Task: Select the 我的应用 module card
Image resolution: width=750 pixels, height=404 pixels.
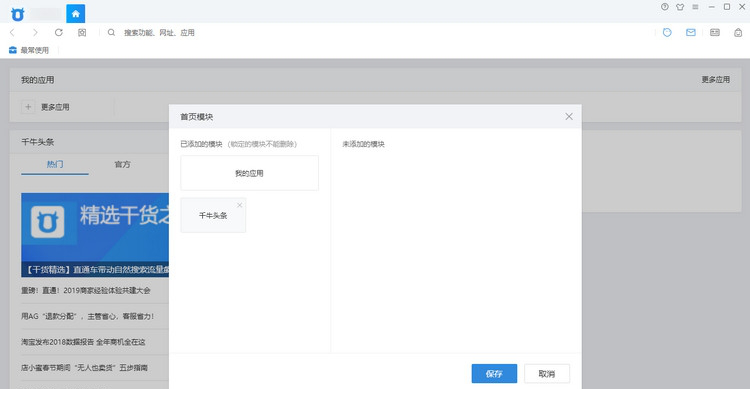Action: (x=249, y=173)
